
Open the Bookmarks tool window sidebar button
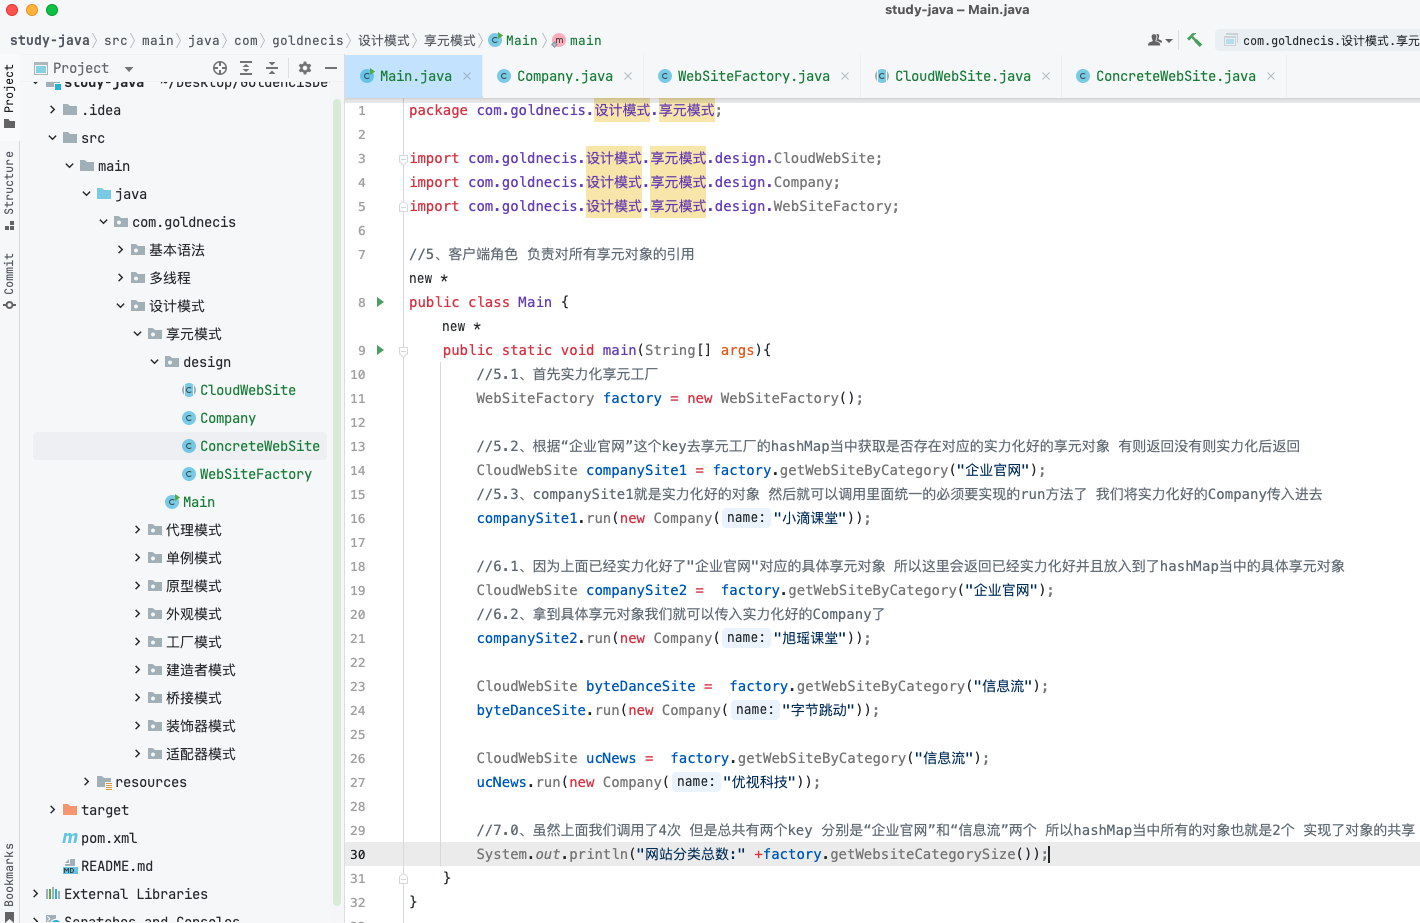click(9, 880)
